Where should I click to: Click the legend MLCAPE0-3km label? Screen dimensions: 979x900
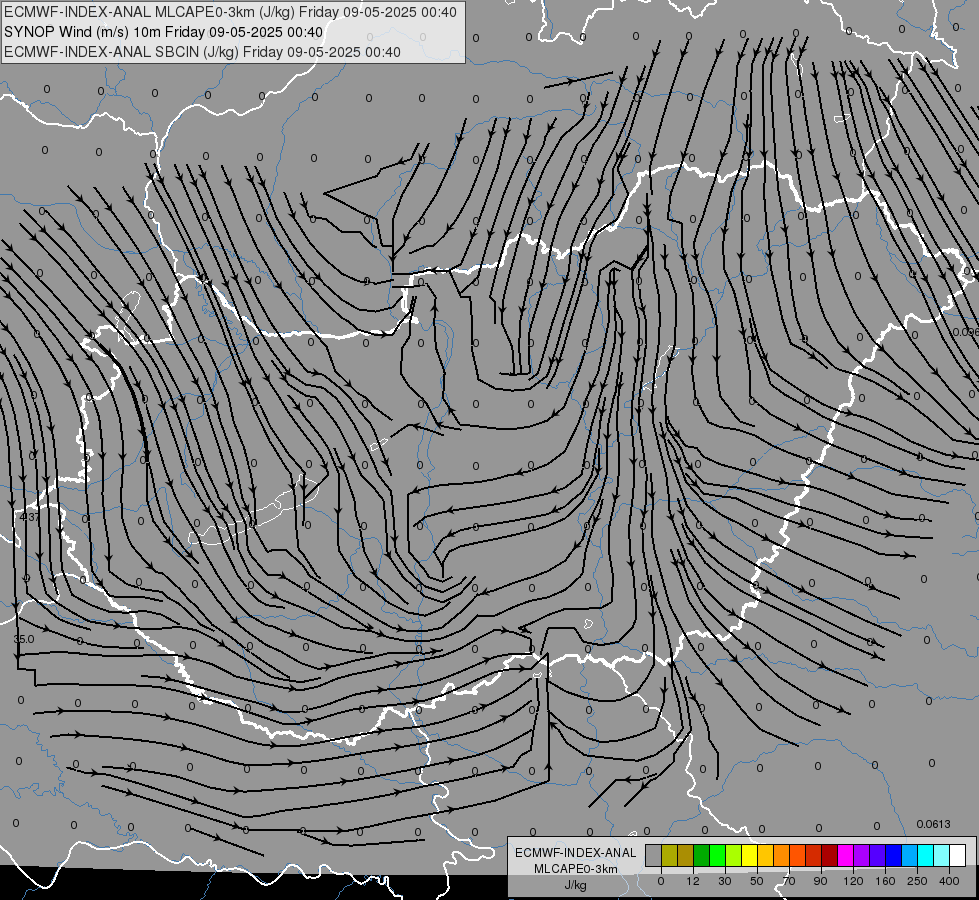(576, 869)
